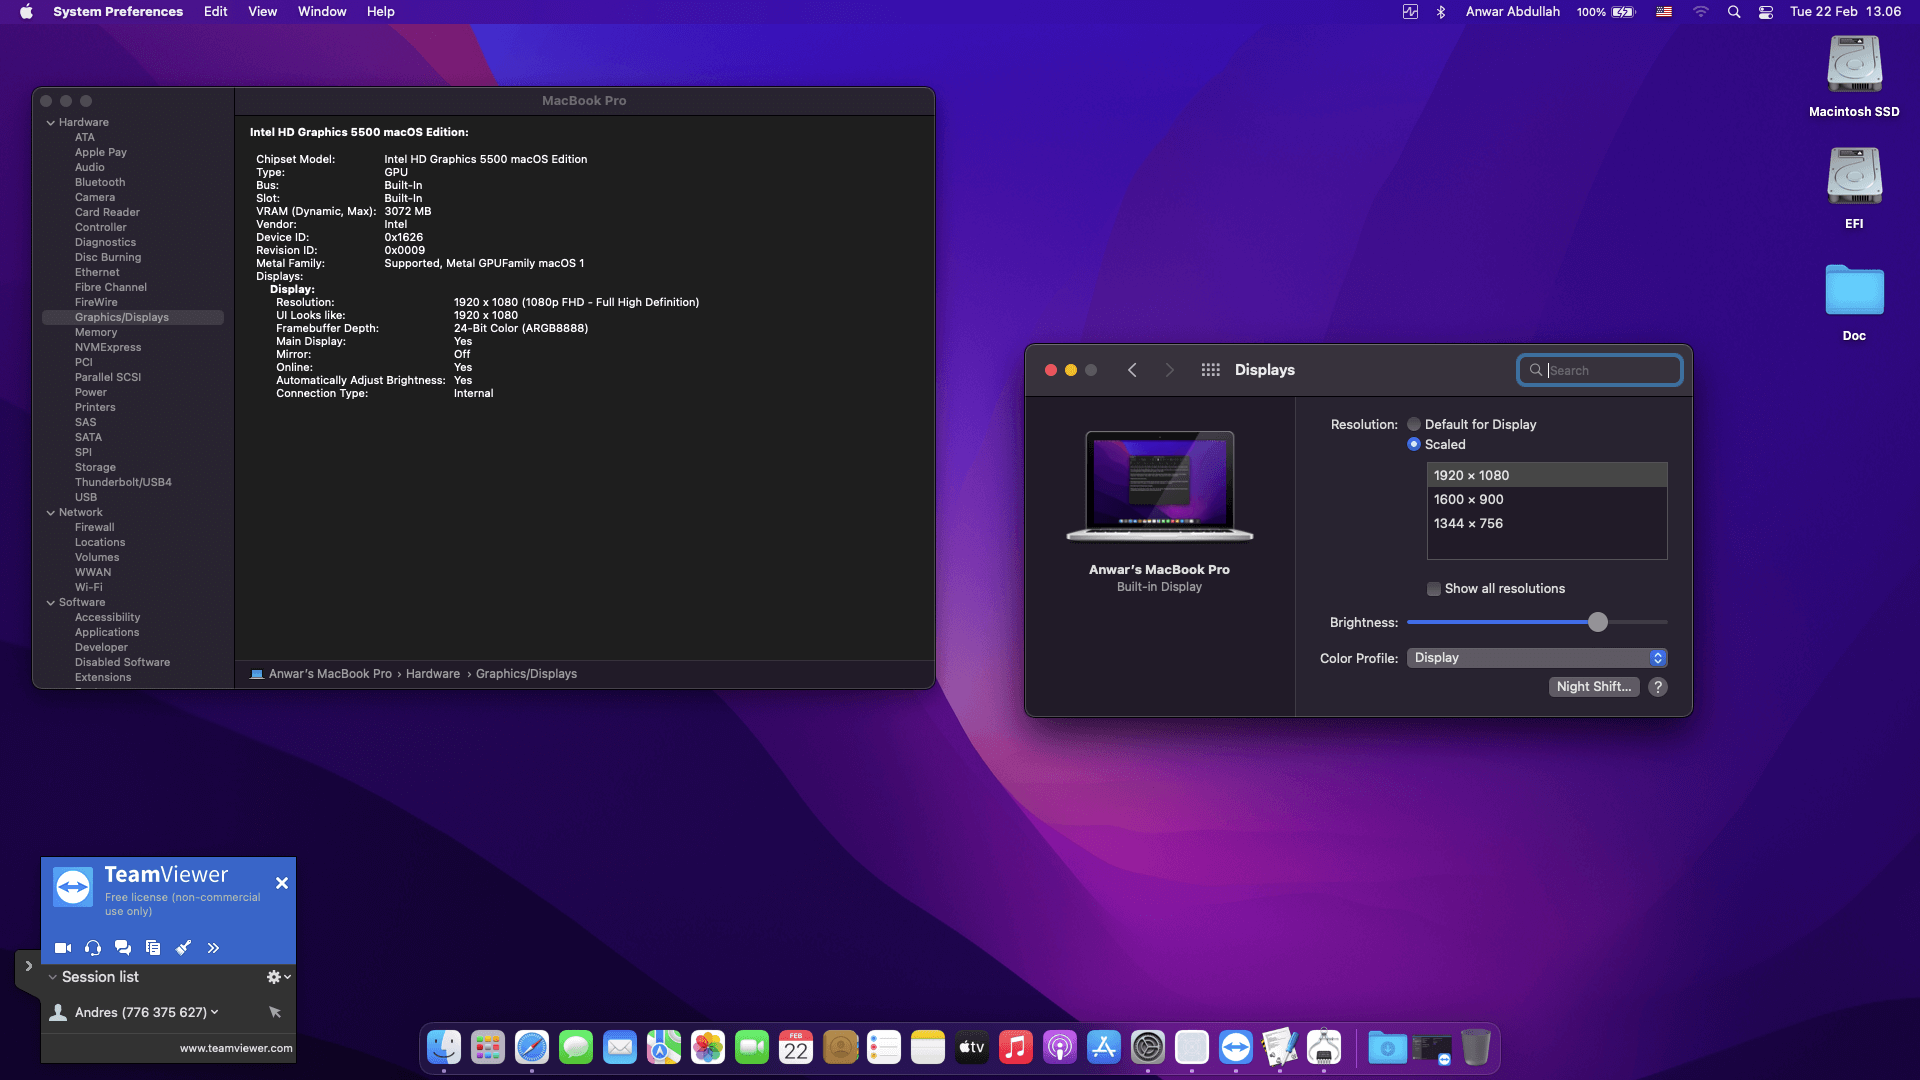Open the www.teamviewer.com link
The image size is (1920, 1080).
tap(236, 1048)
